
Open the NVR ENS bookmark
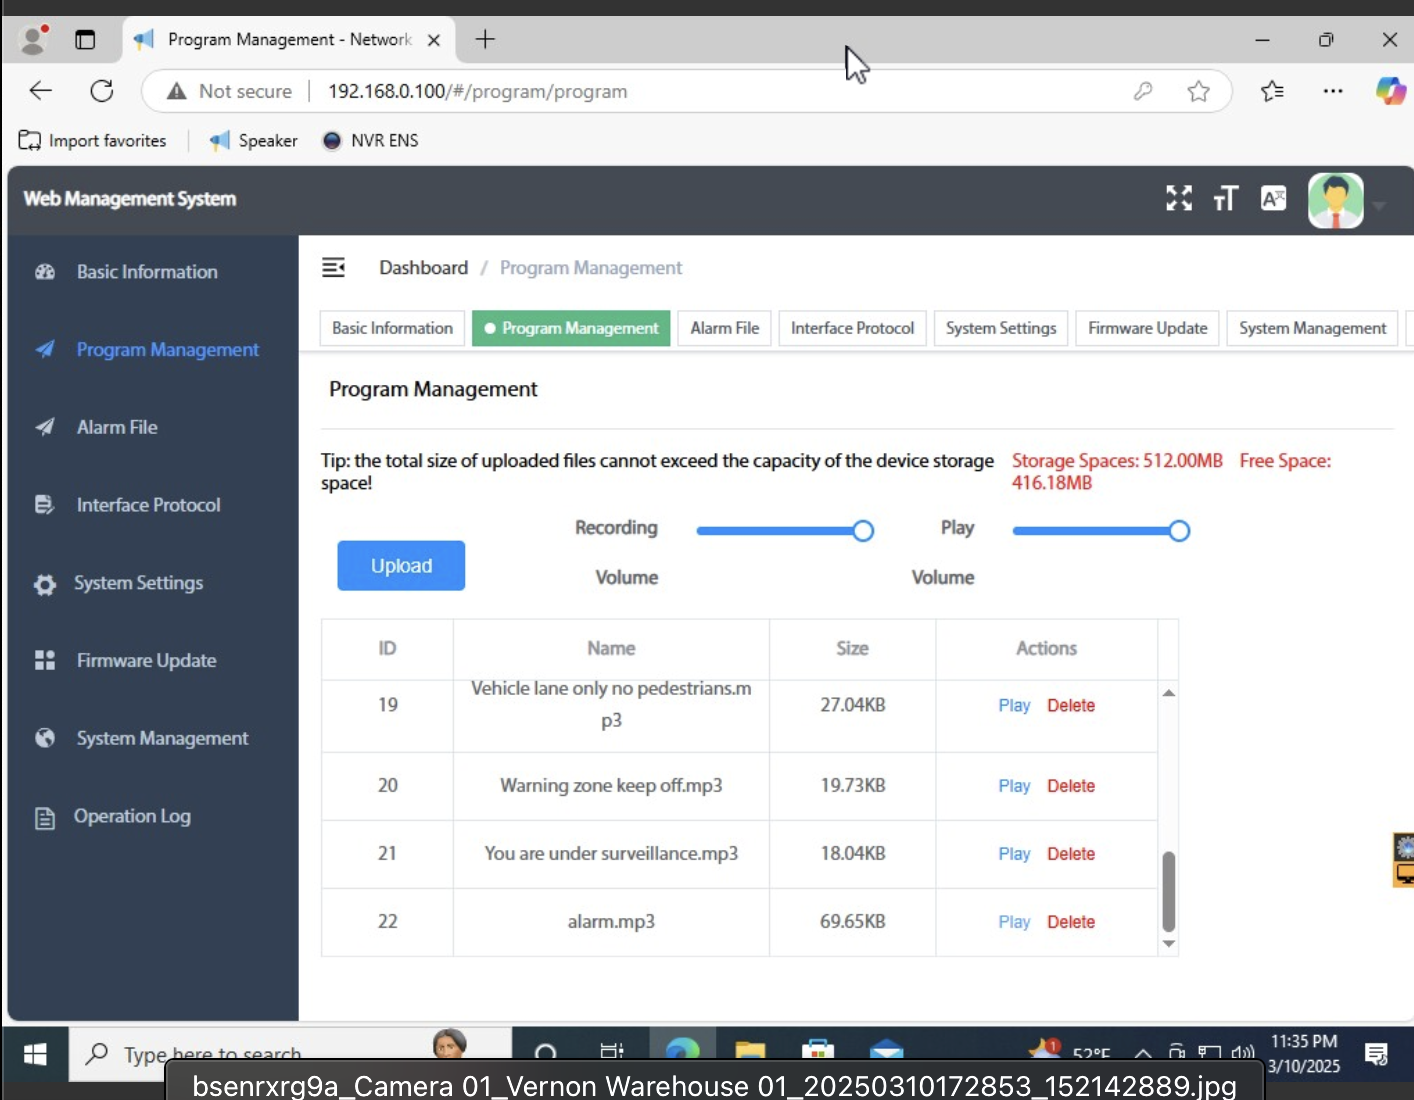click(370, 141)
